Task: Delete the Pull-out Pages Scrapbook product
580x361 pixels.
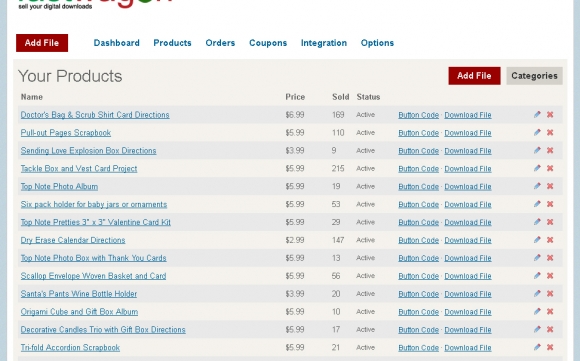Action: 550,133
